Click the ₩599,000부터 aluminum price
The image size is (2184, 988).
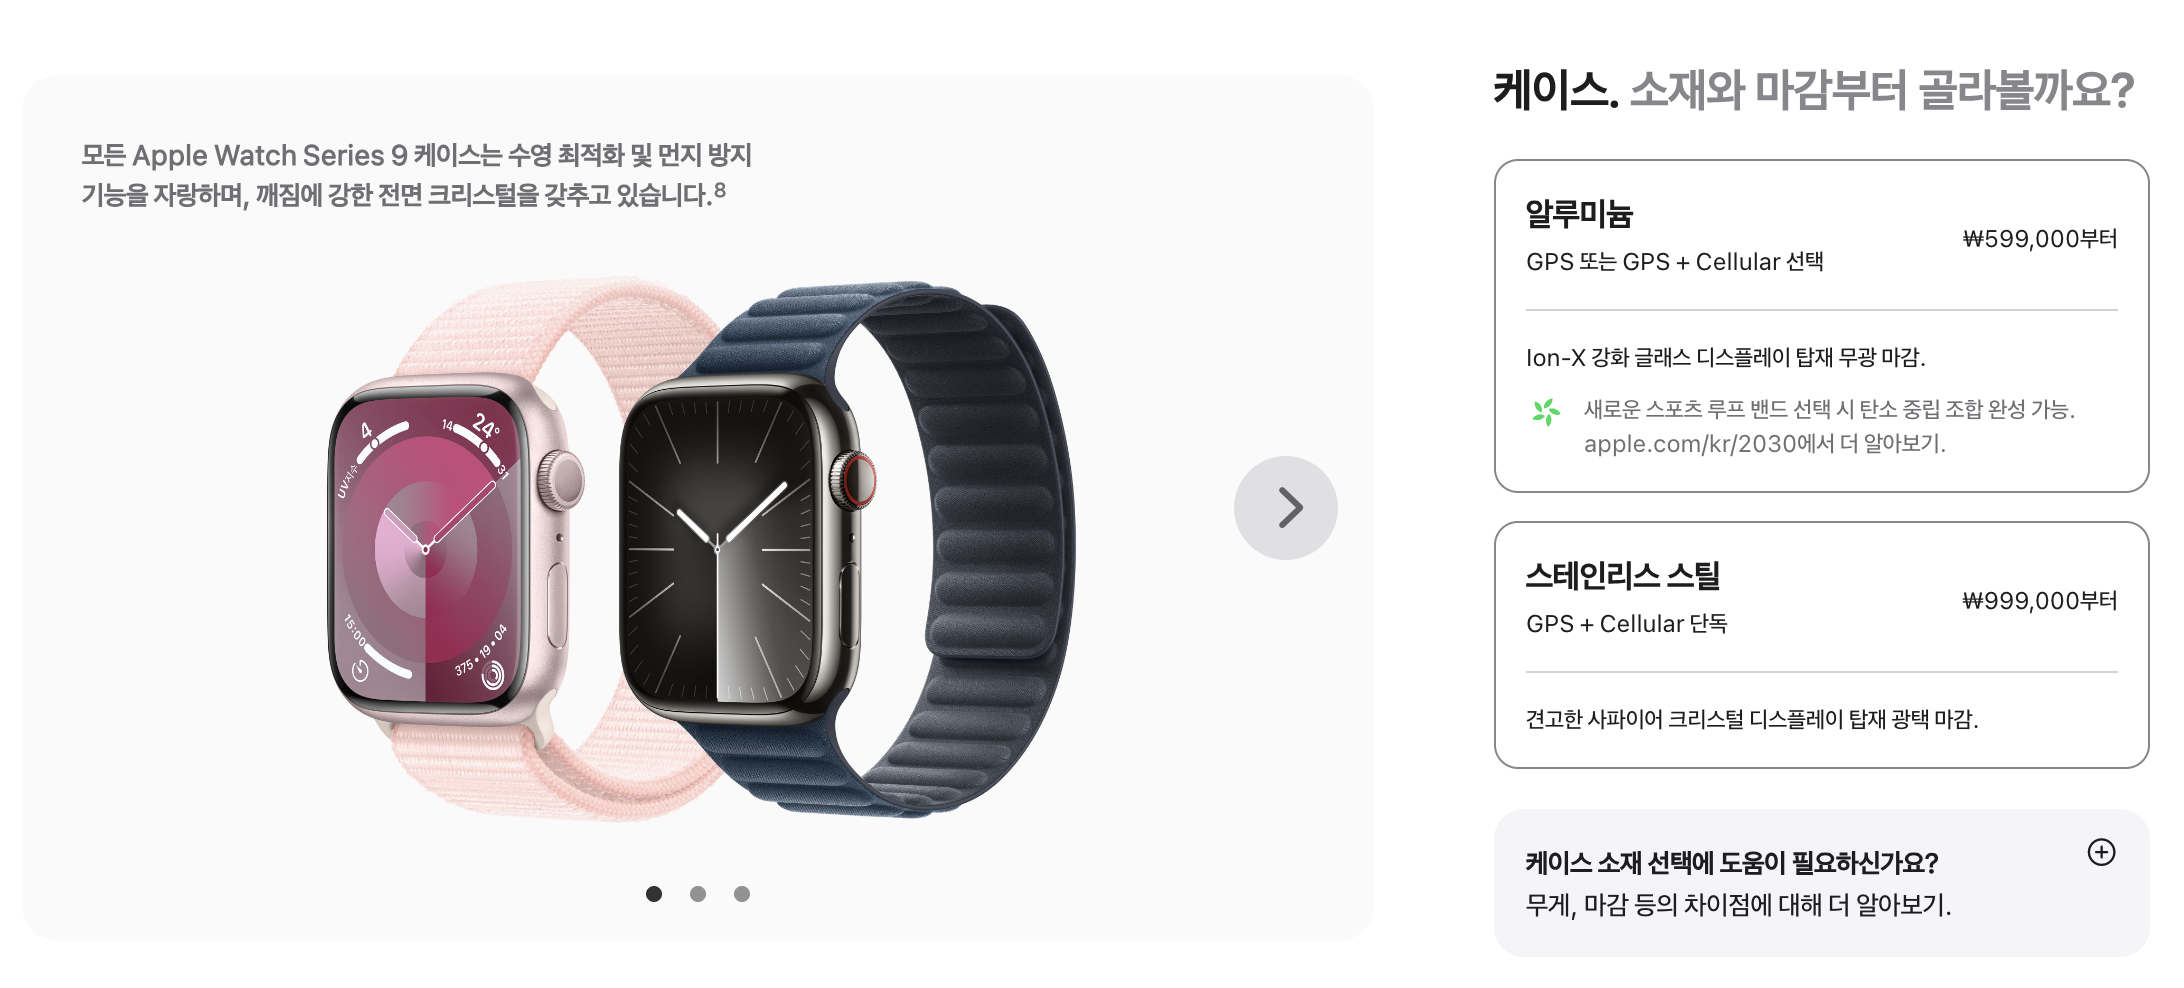click(x=2039, y=239)
